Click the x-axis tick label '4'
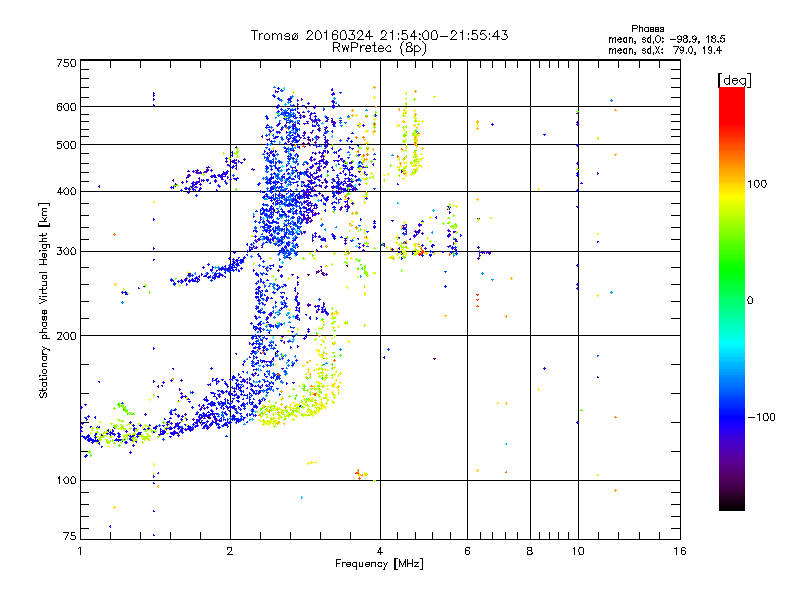 [x=380, y=551]
